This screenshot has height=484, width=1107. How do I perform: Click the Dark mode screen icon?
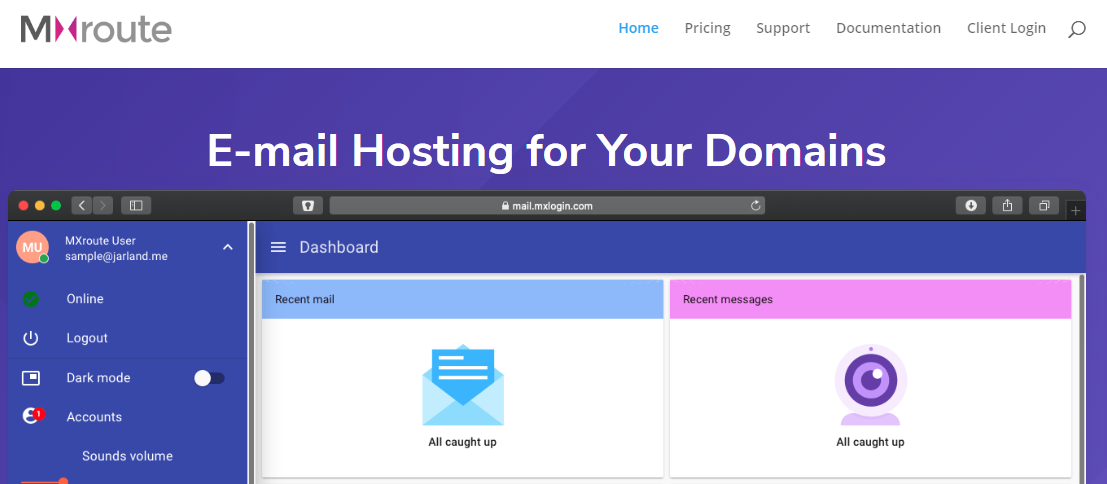(30, 377)
